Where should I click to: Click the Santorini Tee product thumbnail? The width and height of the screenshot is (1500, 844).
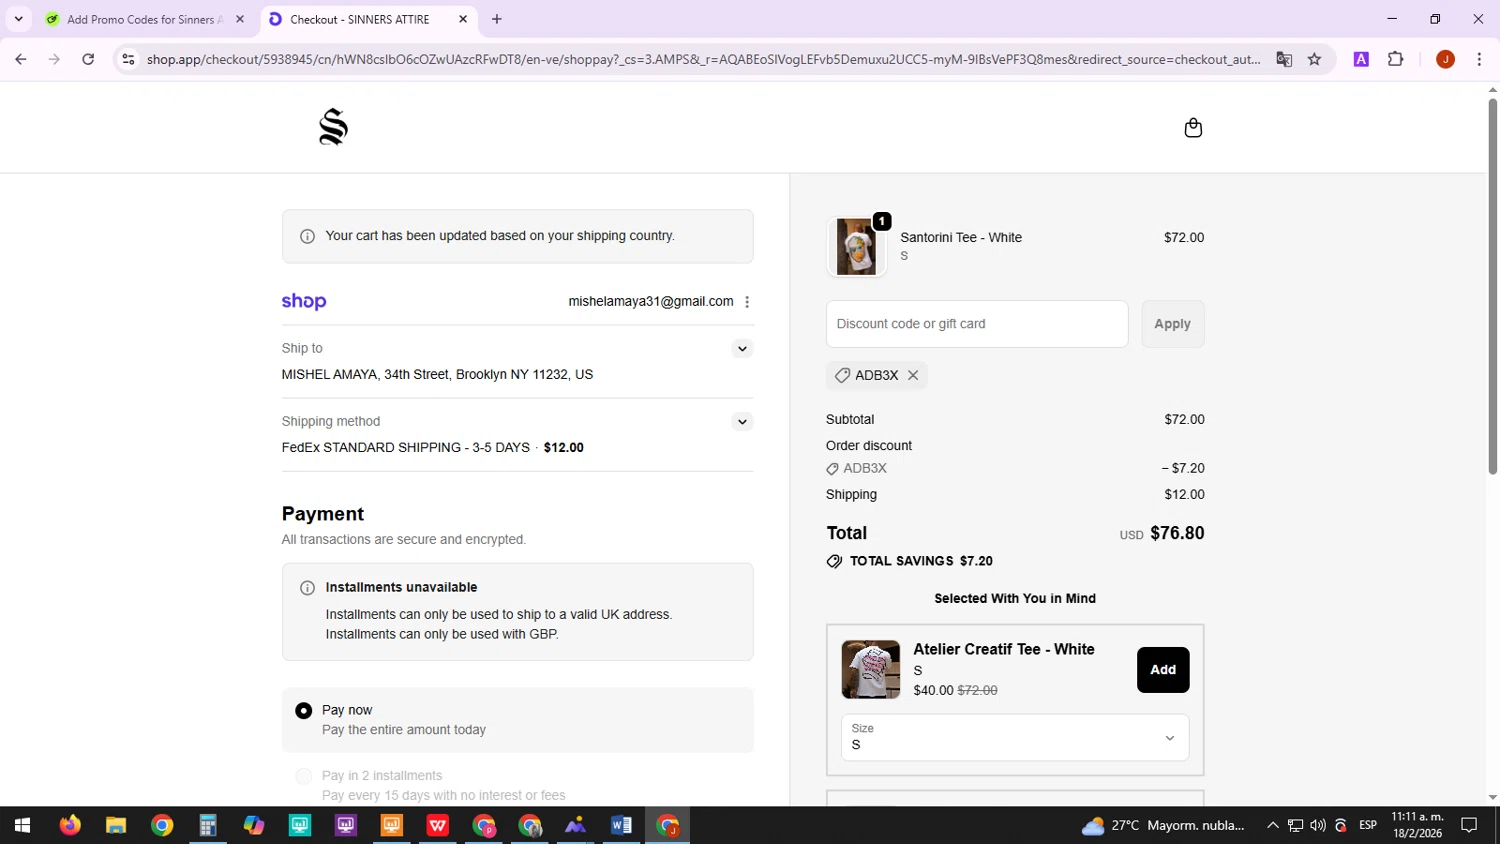click(x=857, y=246)
